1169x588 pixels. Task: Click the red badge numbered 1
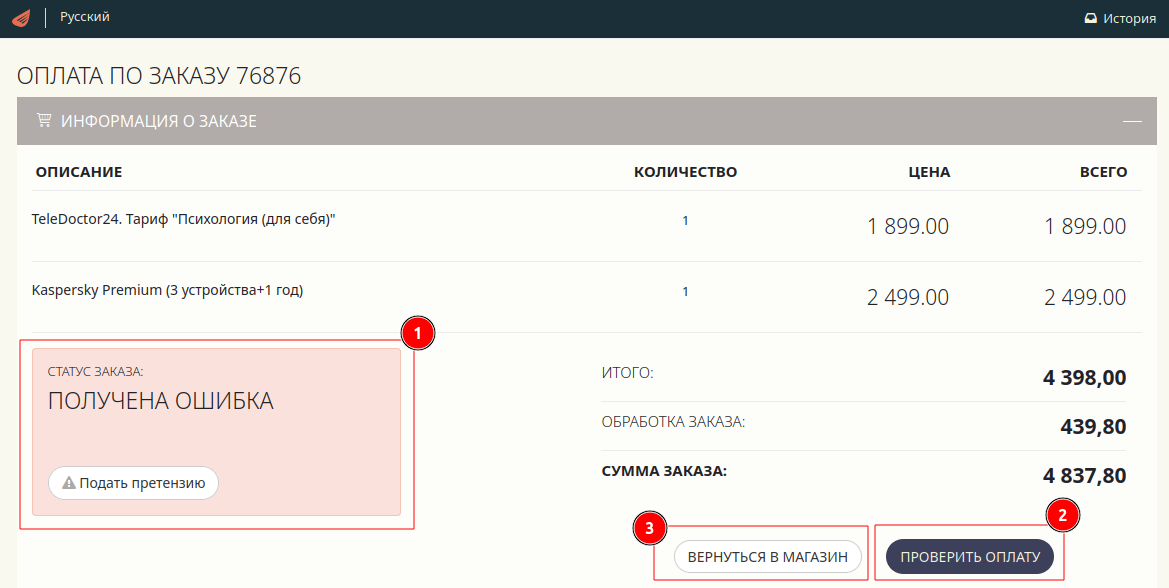[x=417, y=333]
